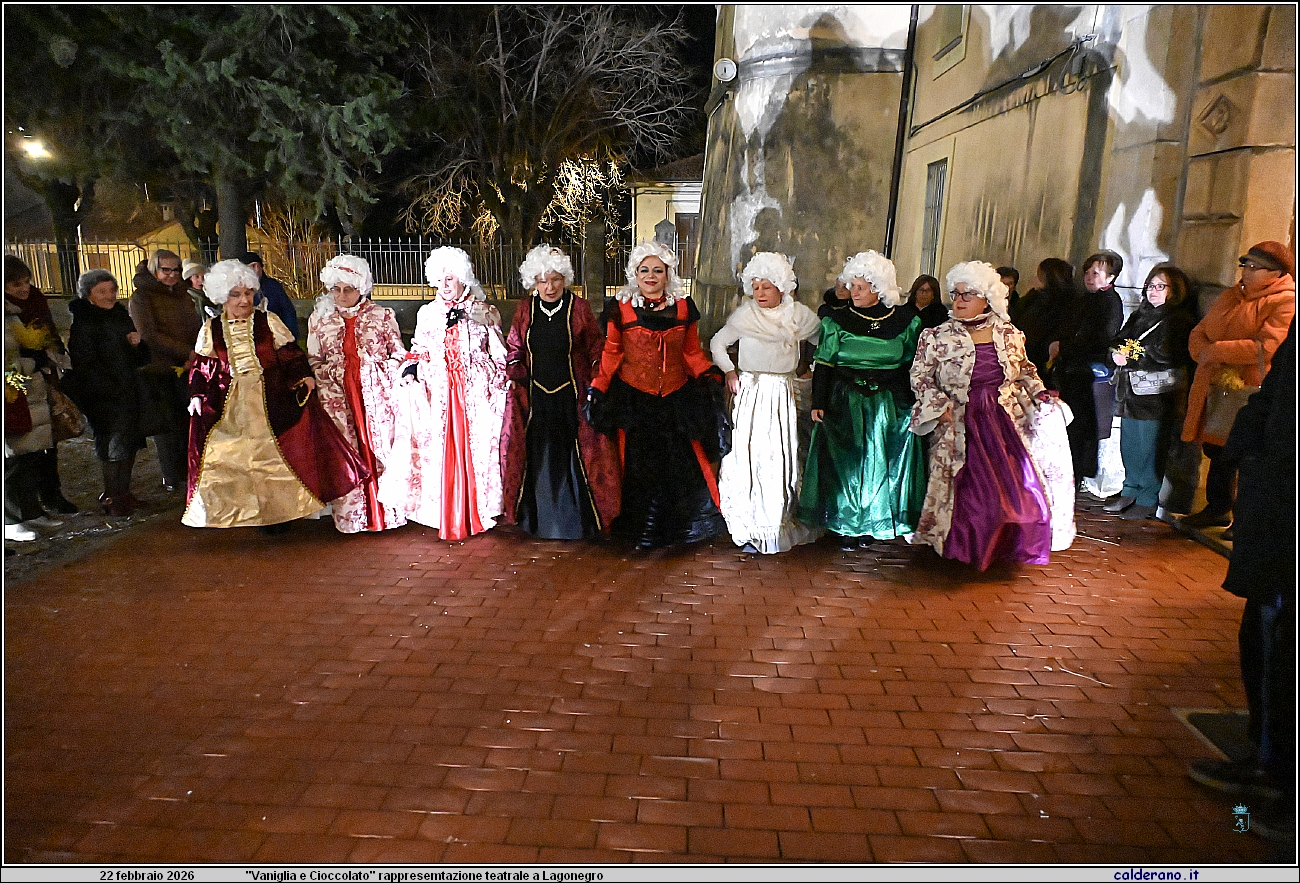
Task: Click the diamond carving on the stone pillar
Action: pyautogui.click(x=1215, y=116)
